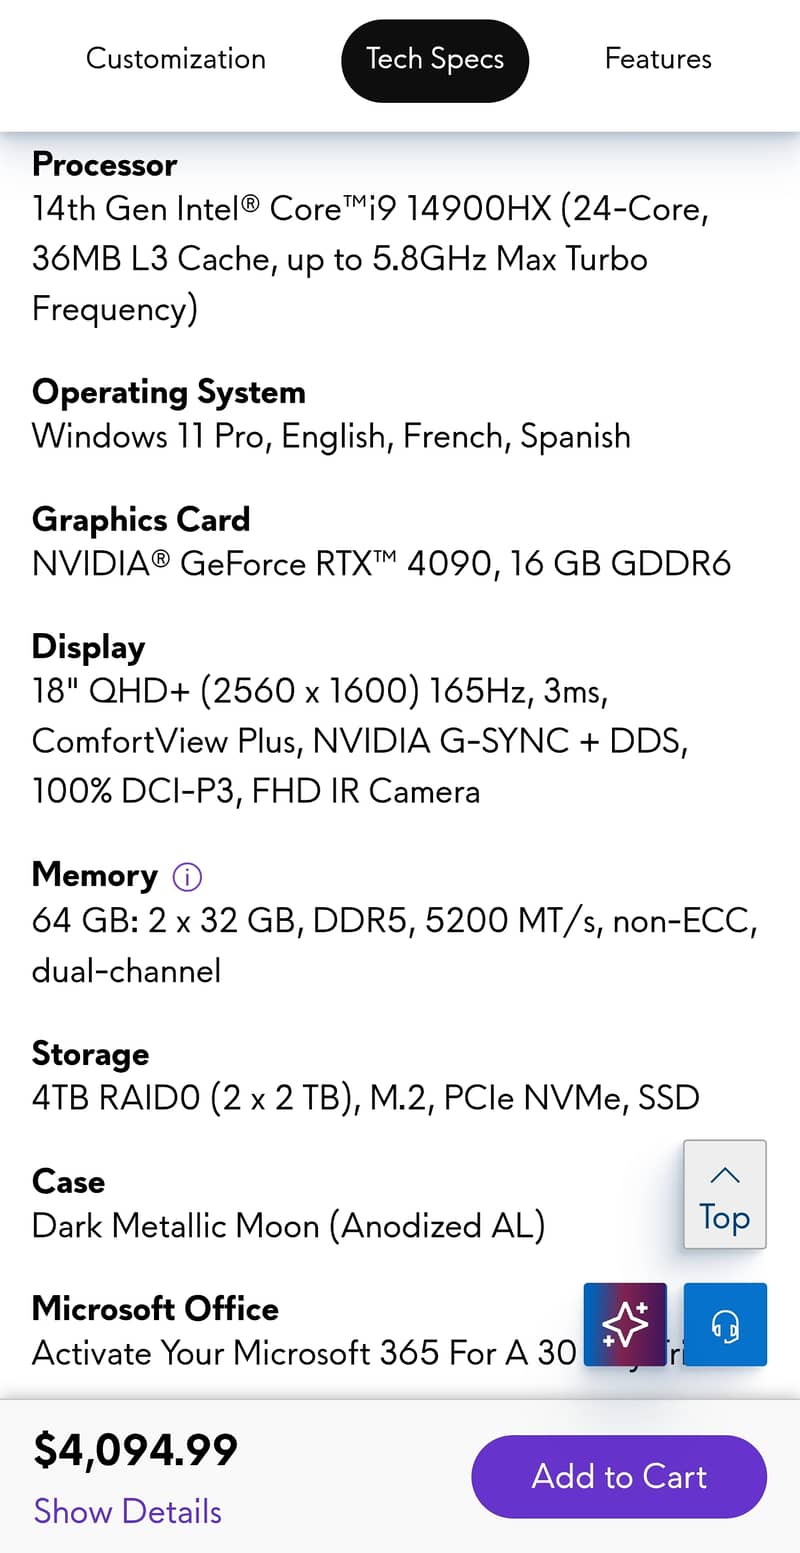This screenshot has width=800, height=1553.
Task: Click the Microsoft Office heading
Action: (x=155, y=1308)
